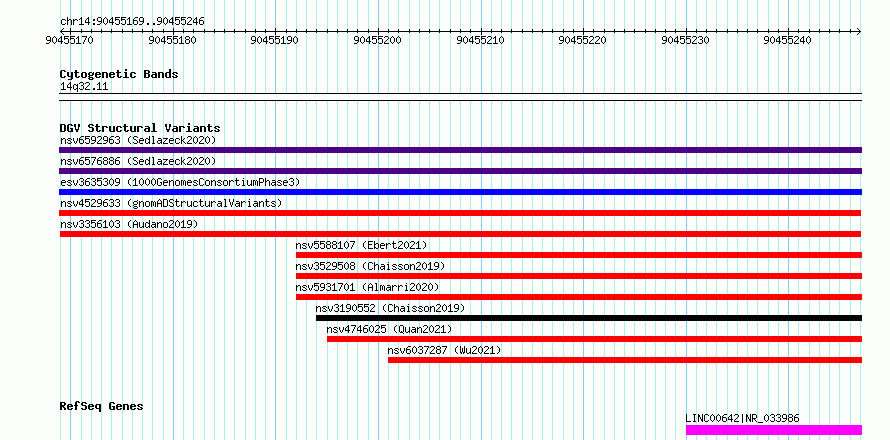Select the red bar under nsv3529508
The image size is (890, 440).
579,276
